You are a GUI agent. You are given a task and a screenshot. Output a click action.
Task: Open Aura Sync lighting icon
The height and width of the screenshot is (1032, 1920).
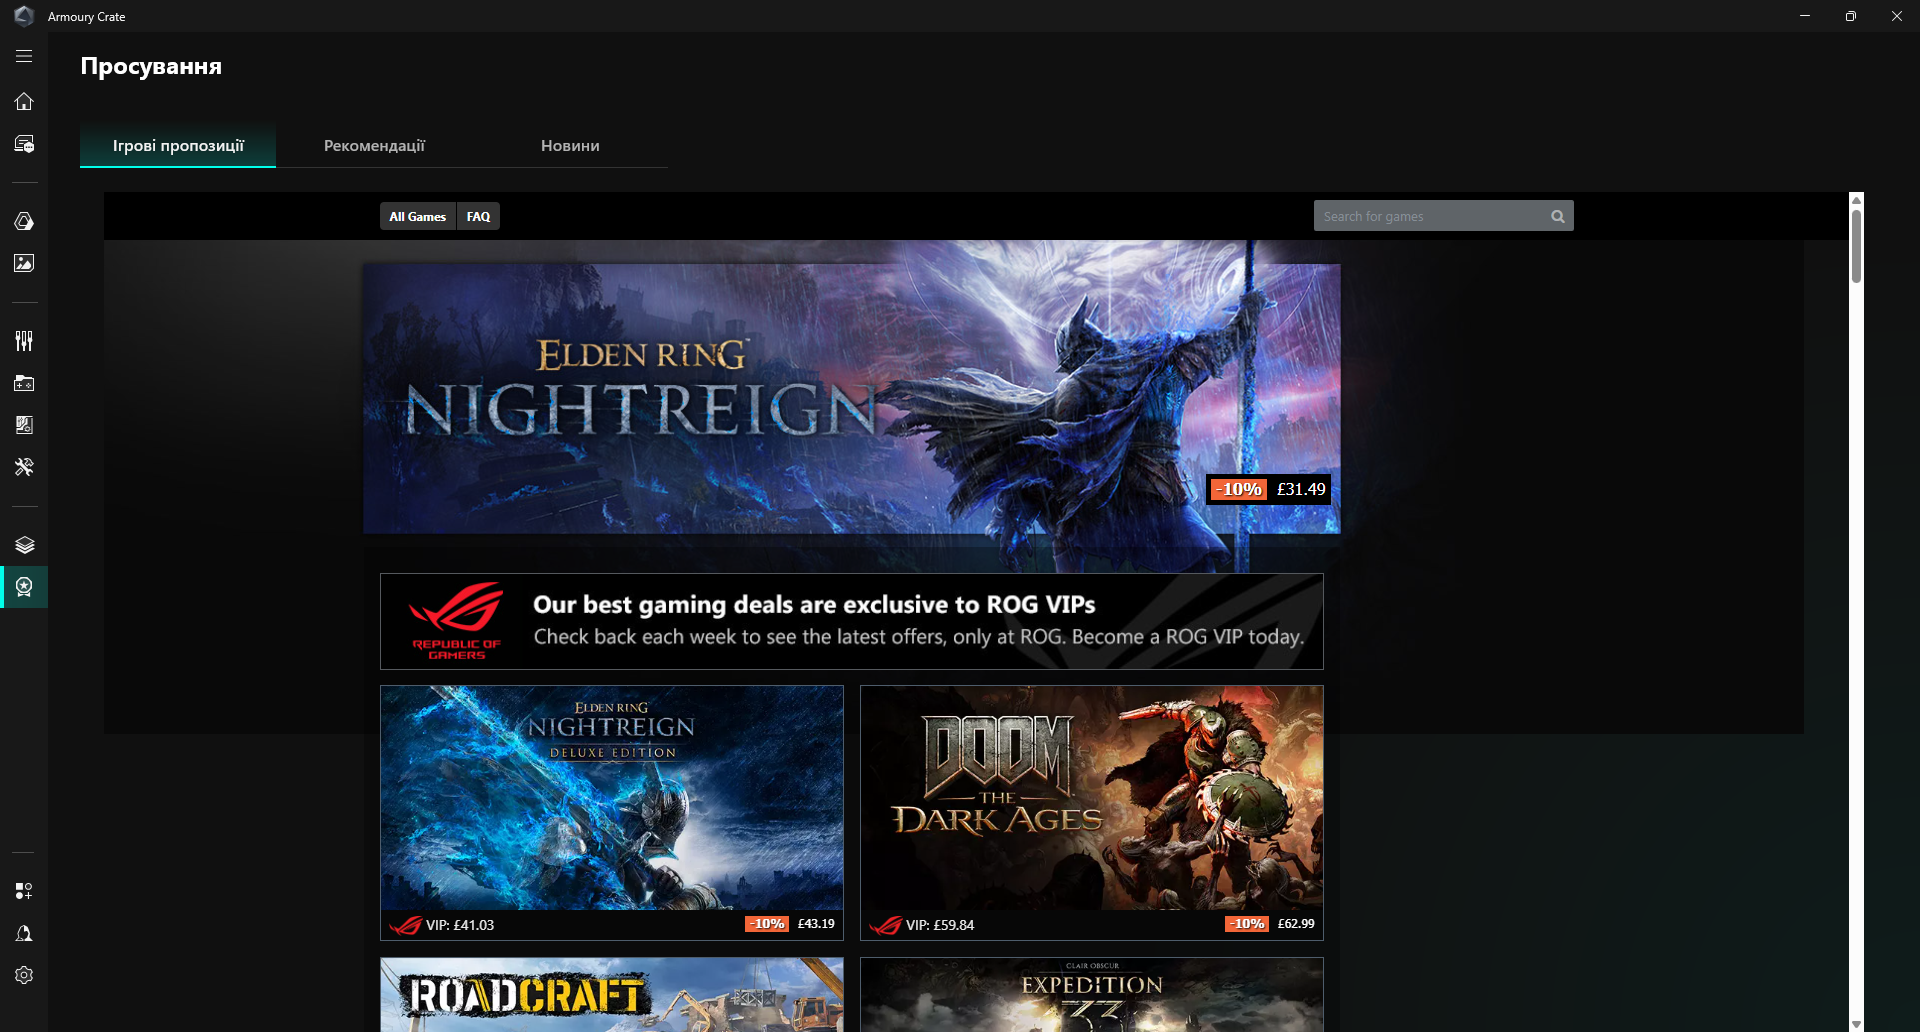(24, 221)
